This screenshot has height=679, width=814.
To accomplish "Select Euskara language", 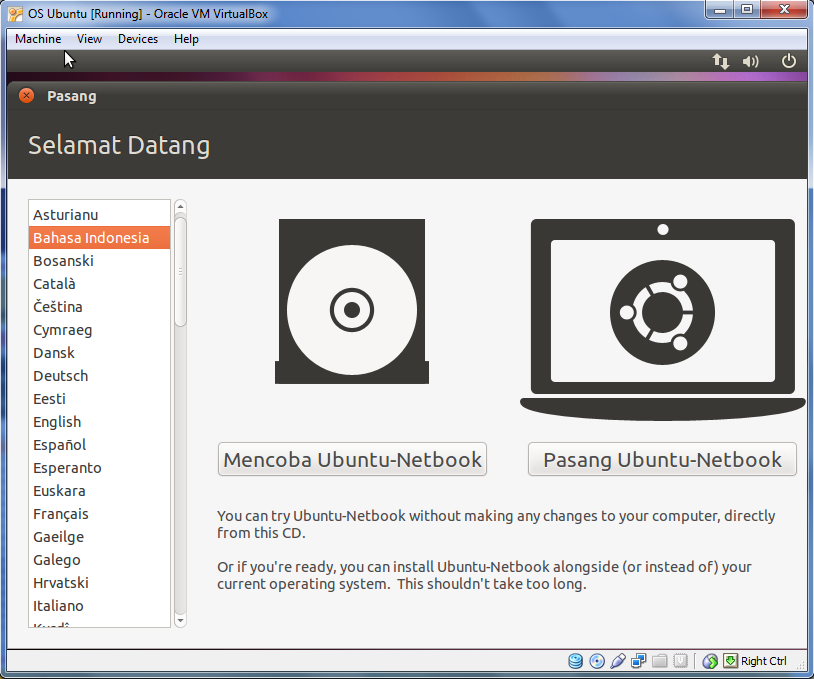I will (99, 491).
